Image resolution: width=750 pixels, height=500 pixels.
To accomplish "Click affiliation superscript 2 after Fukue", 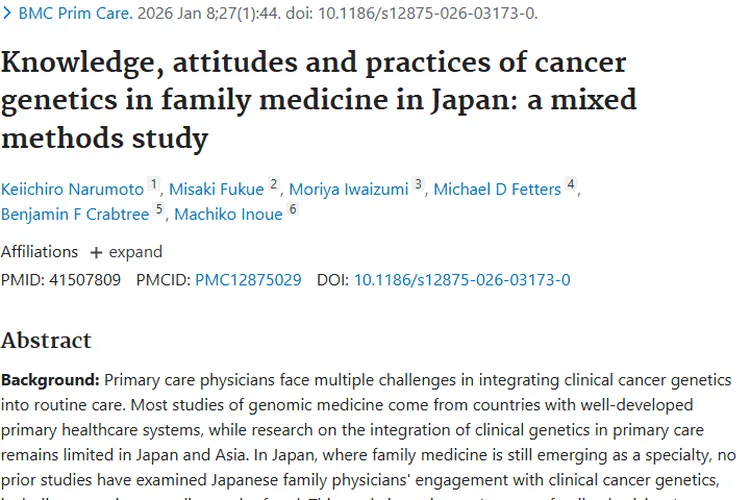I will [x=274, y=184].
